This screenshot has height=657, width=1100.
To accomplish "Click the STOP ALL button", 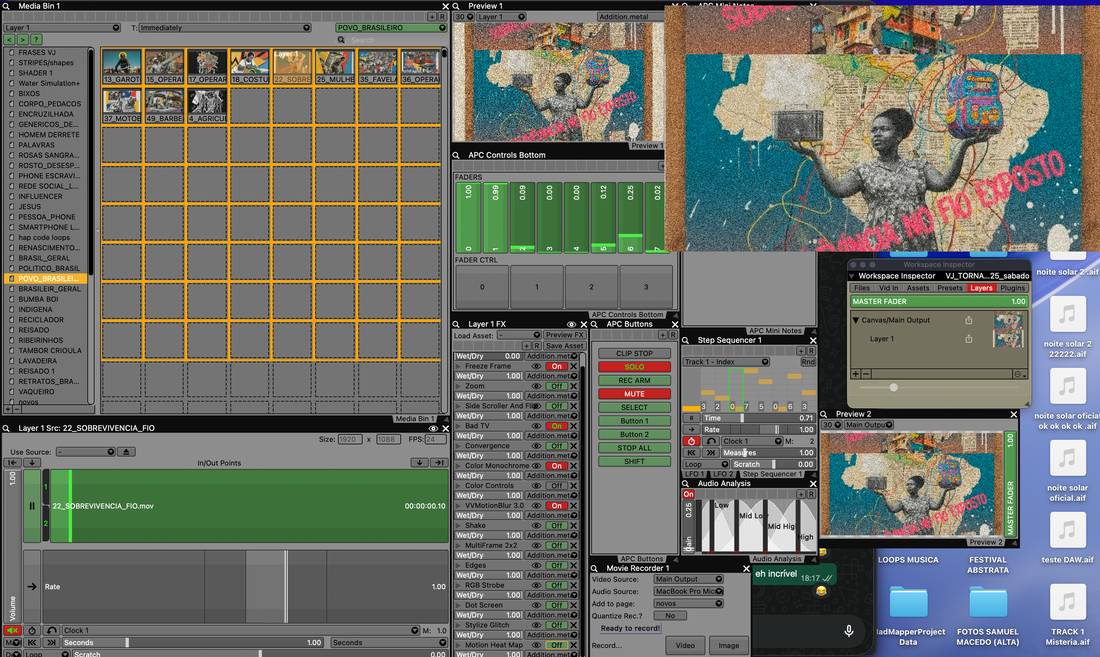I will click(634, 447).
